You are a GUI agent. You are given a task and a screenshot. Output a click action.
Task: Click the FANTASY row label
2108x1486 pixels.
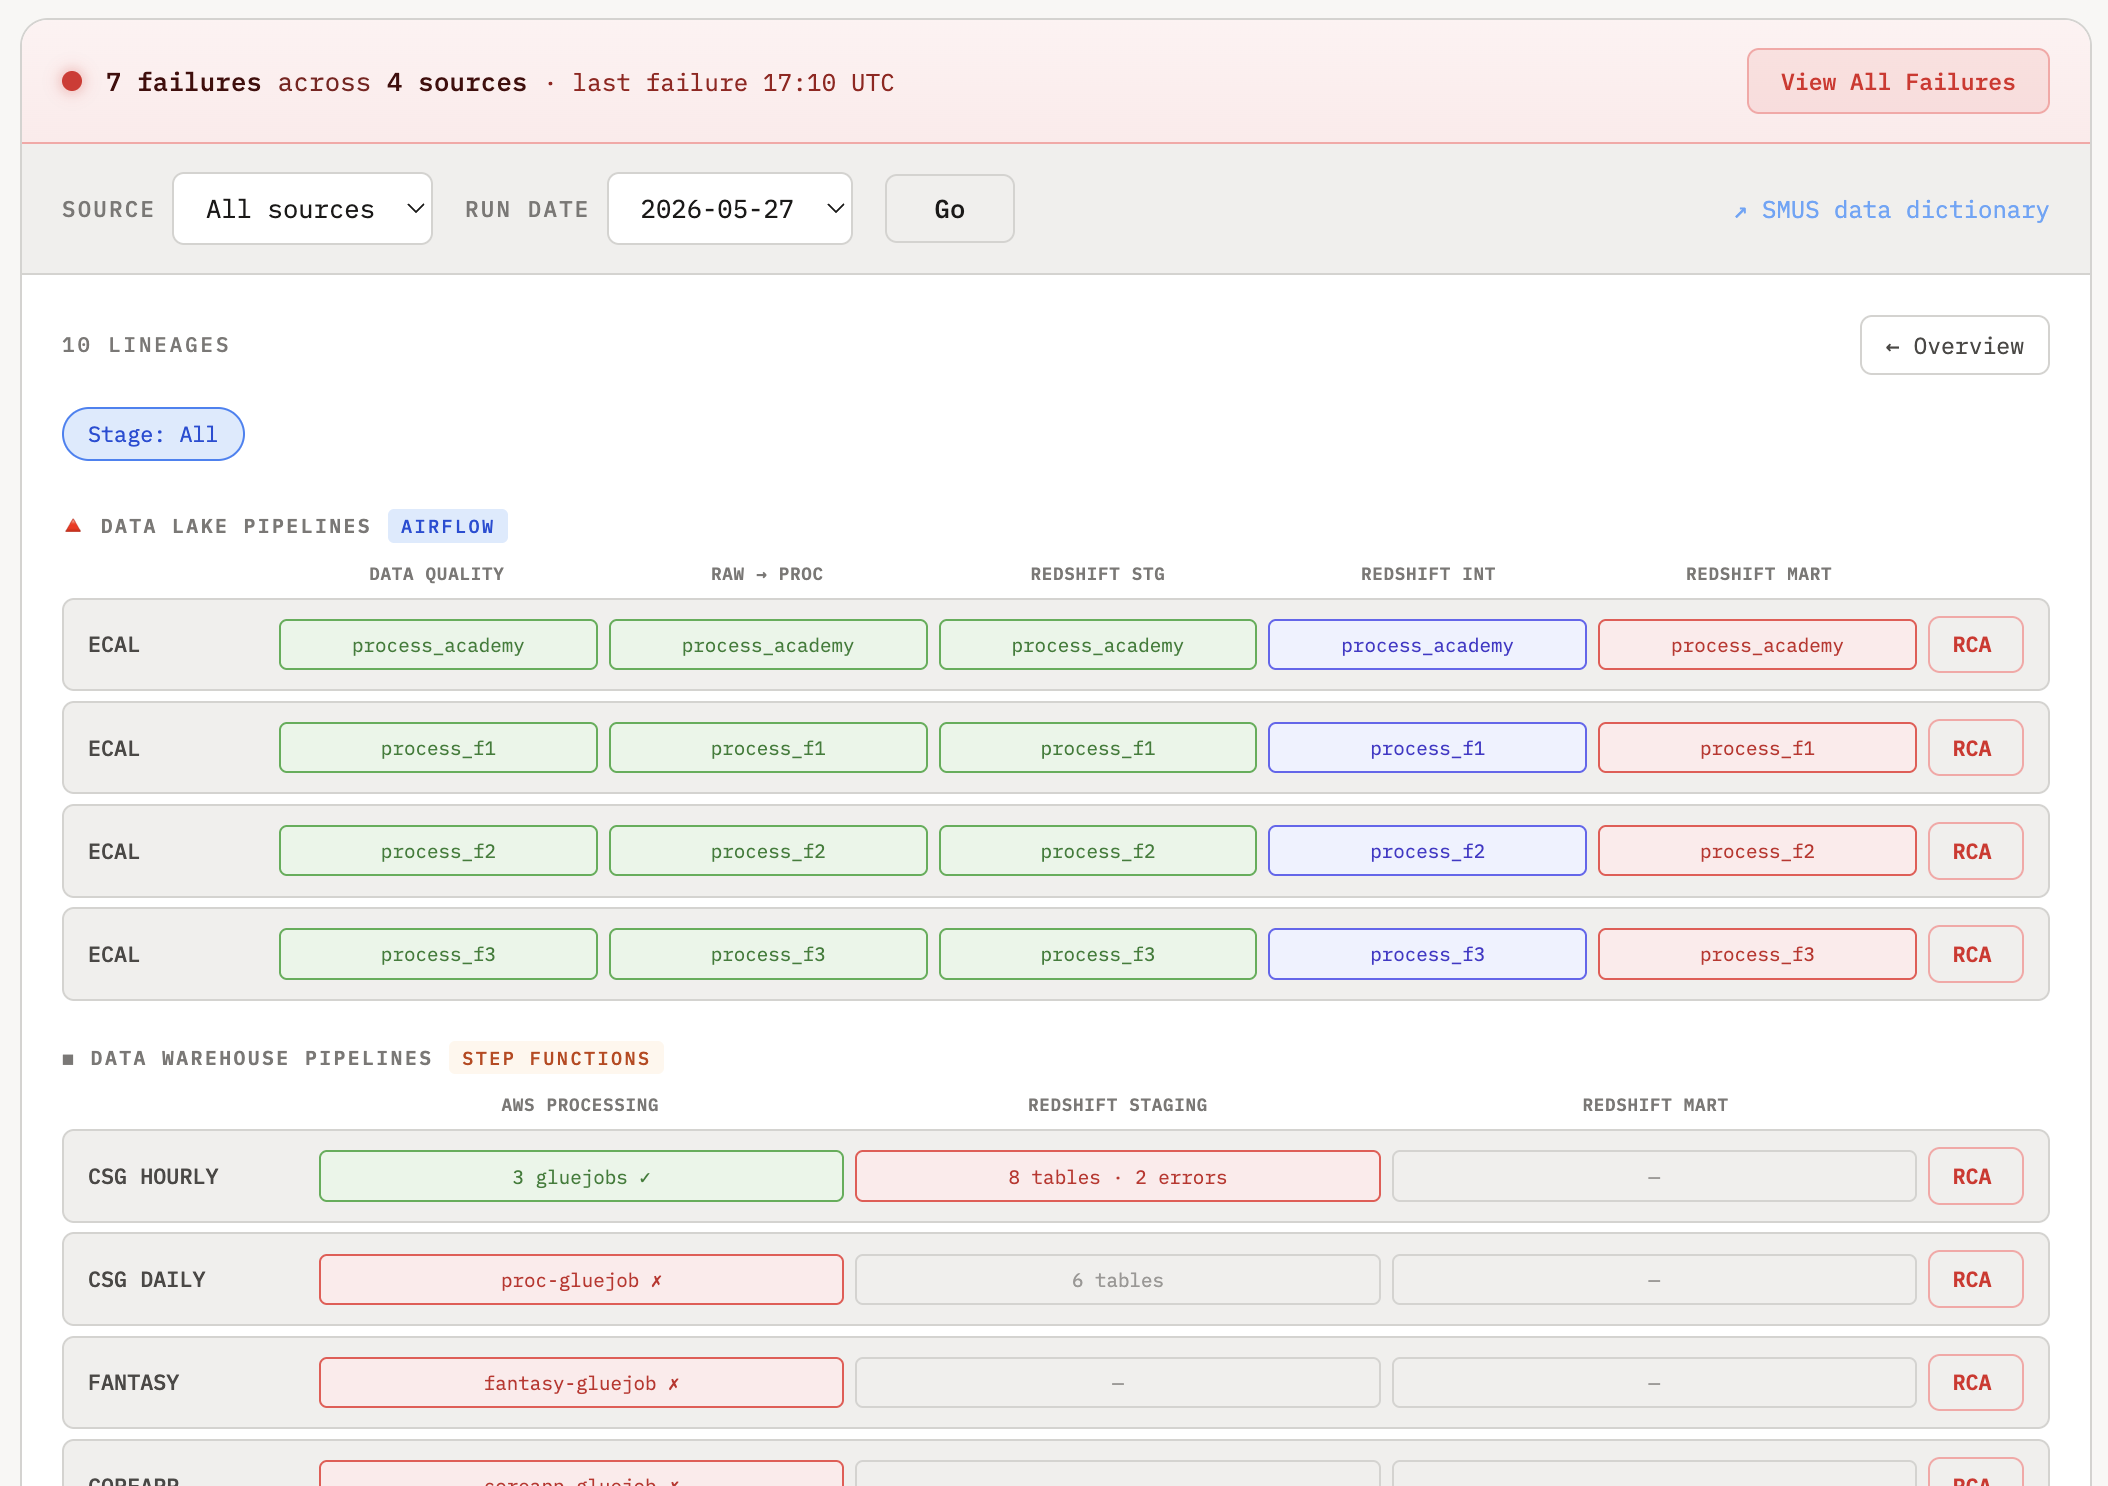pyautogui.click(x=134, y=1383)
